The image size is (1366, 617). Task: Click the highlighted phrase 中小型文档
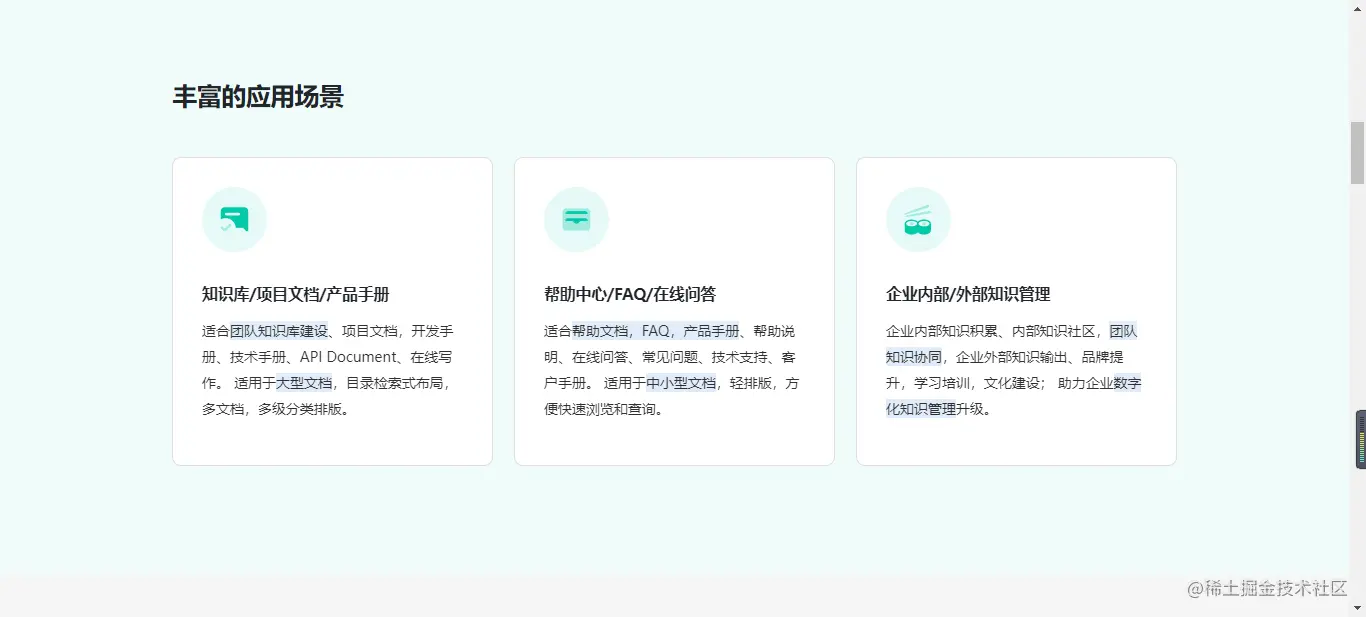tap(681, 383)
